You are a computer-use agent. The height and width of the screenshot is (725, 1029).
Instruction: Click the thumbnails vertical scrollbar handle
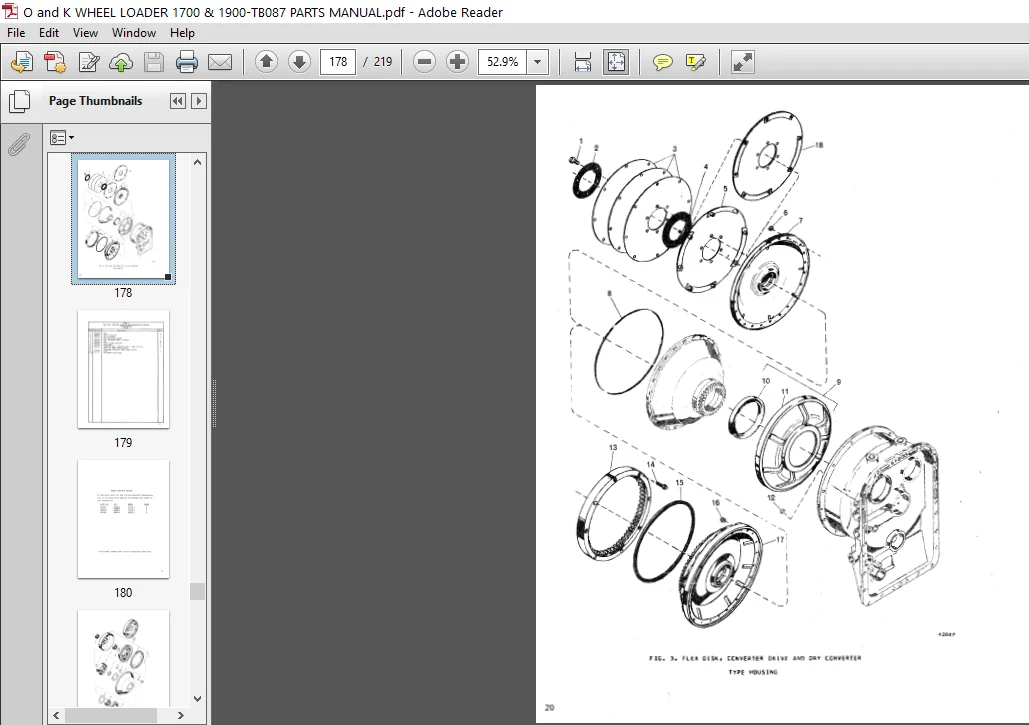point(198,591)
